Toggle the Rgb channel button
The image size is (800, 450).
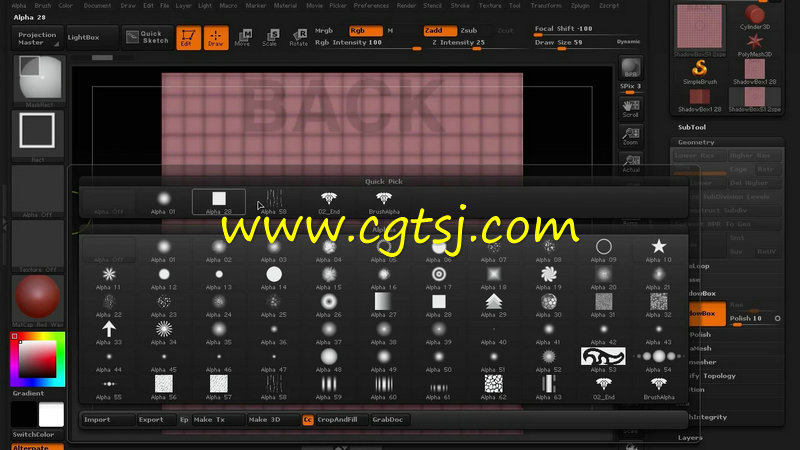[365, 31]
